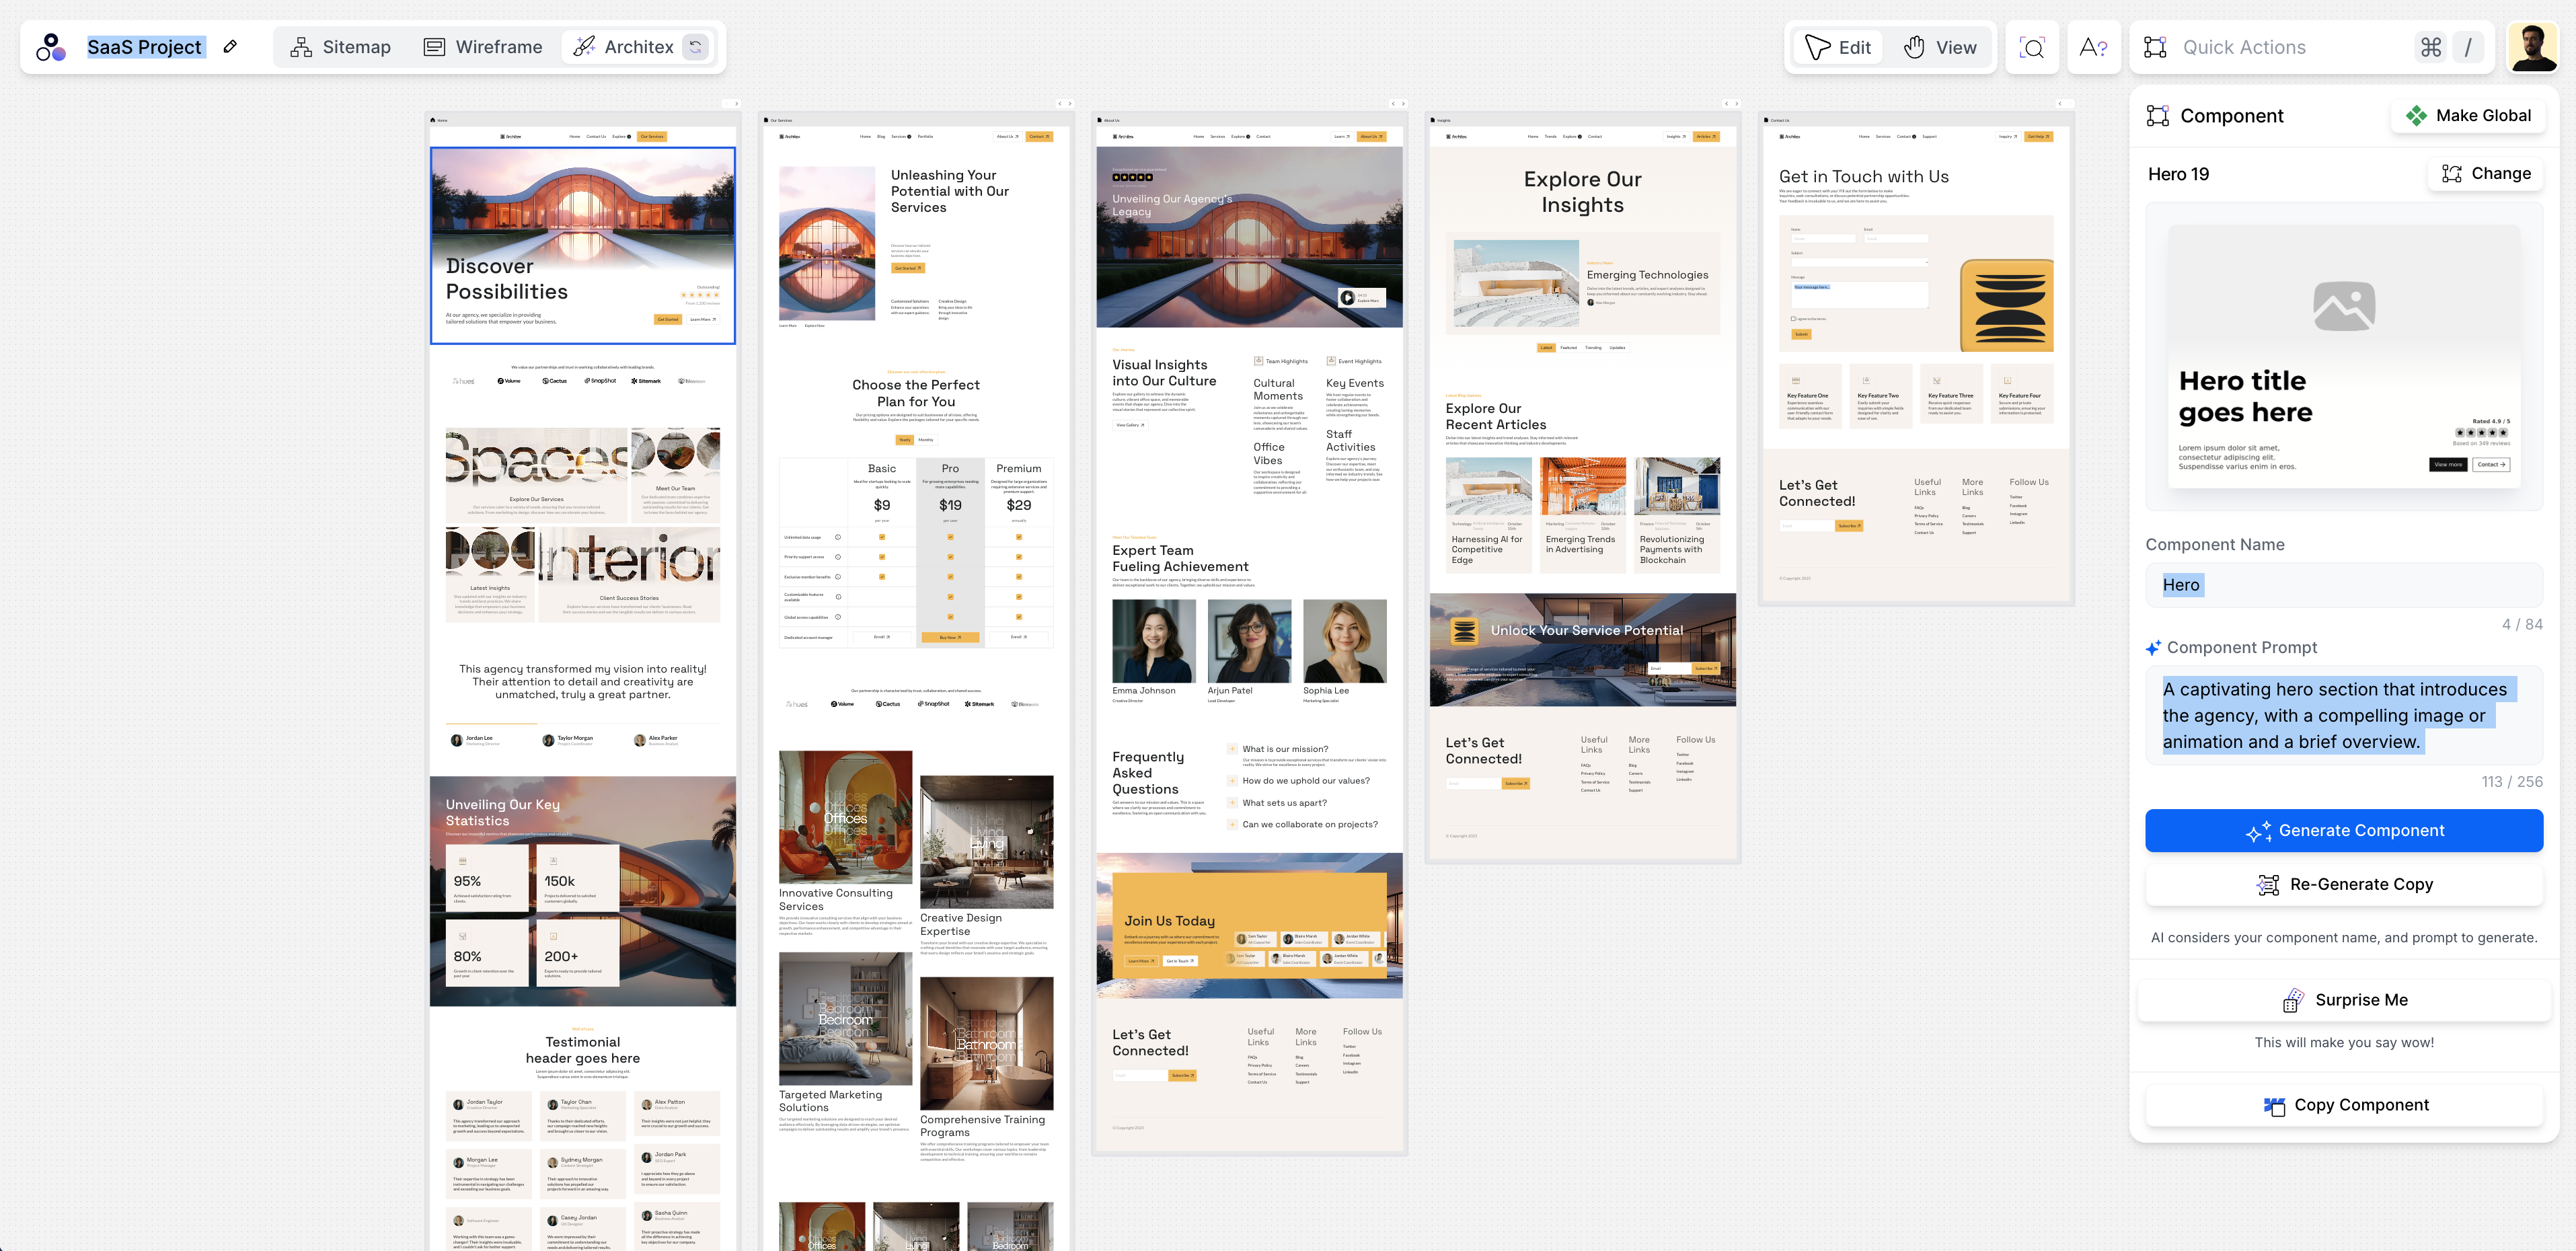Click the Generate Component button

click(x=2343, y=830)
